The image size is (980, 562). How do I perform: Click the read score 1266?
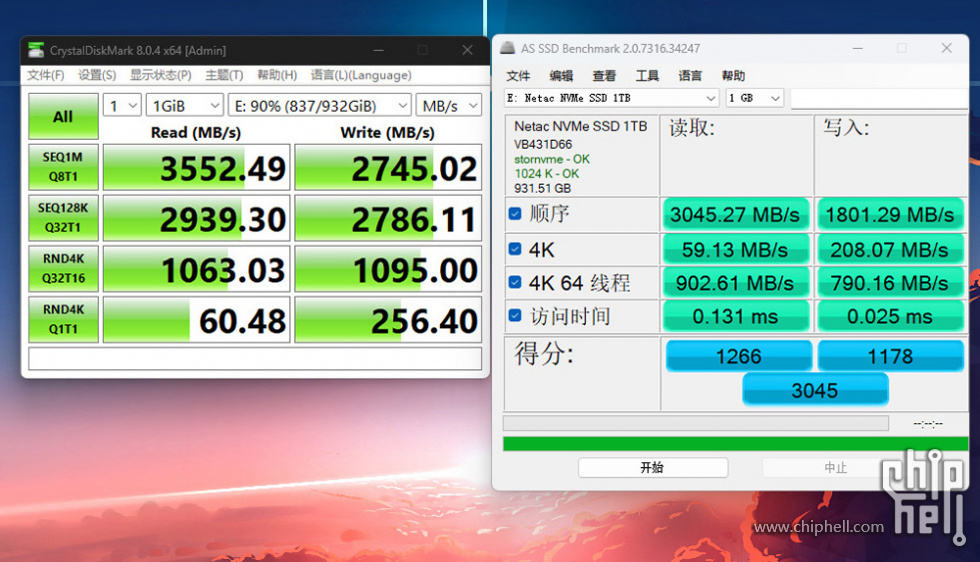coord(739,356)
